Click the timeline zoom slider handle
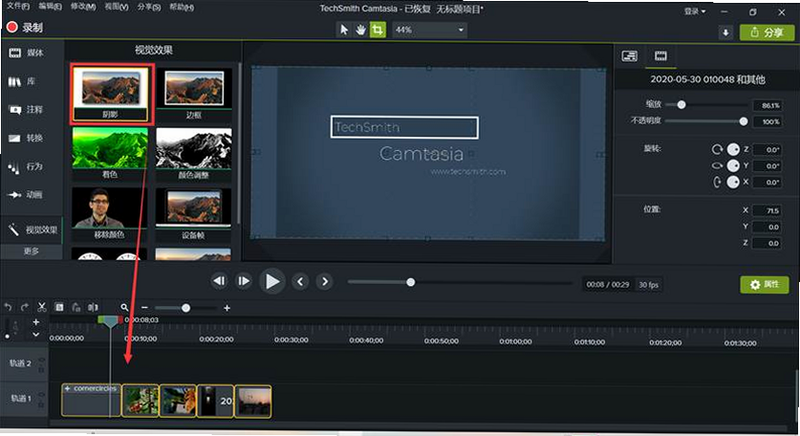800x436 pixels. 186,308
